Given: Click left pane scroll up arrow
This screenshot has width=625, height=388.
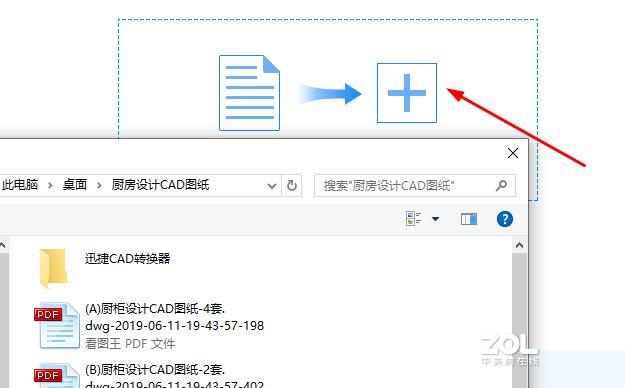Looking at the screenshot, I should (3, 245).
